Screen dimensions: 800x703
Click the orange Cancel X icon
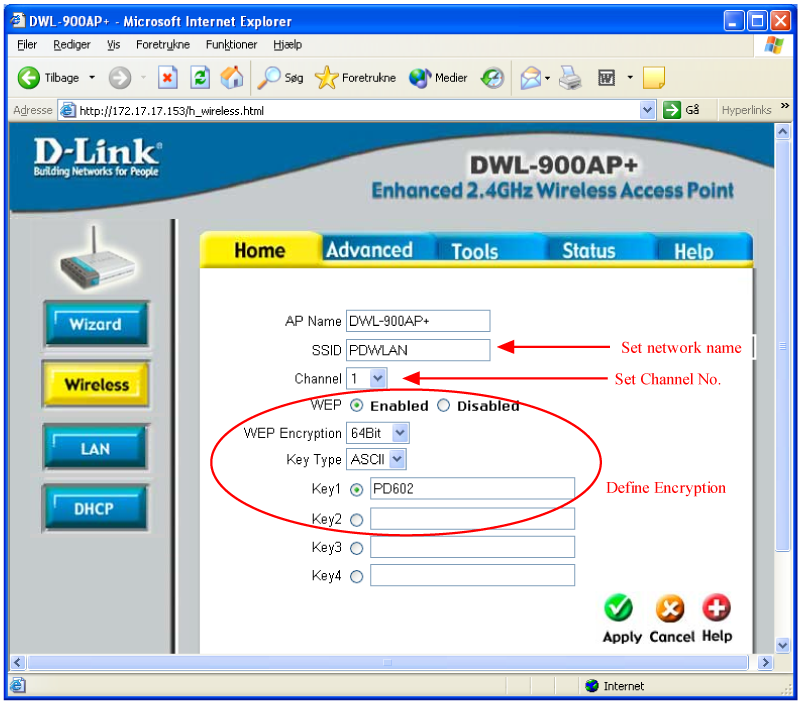pos(669,608)
